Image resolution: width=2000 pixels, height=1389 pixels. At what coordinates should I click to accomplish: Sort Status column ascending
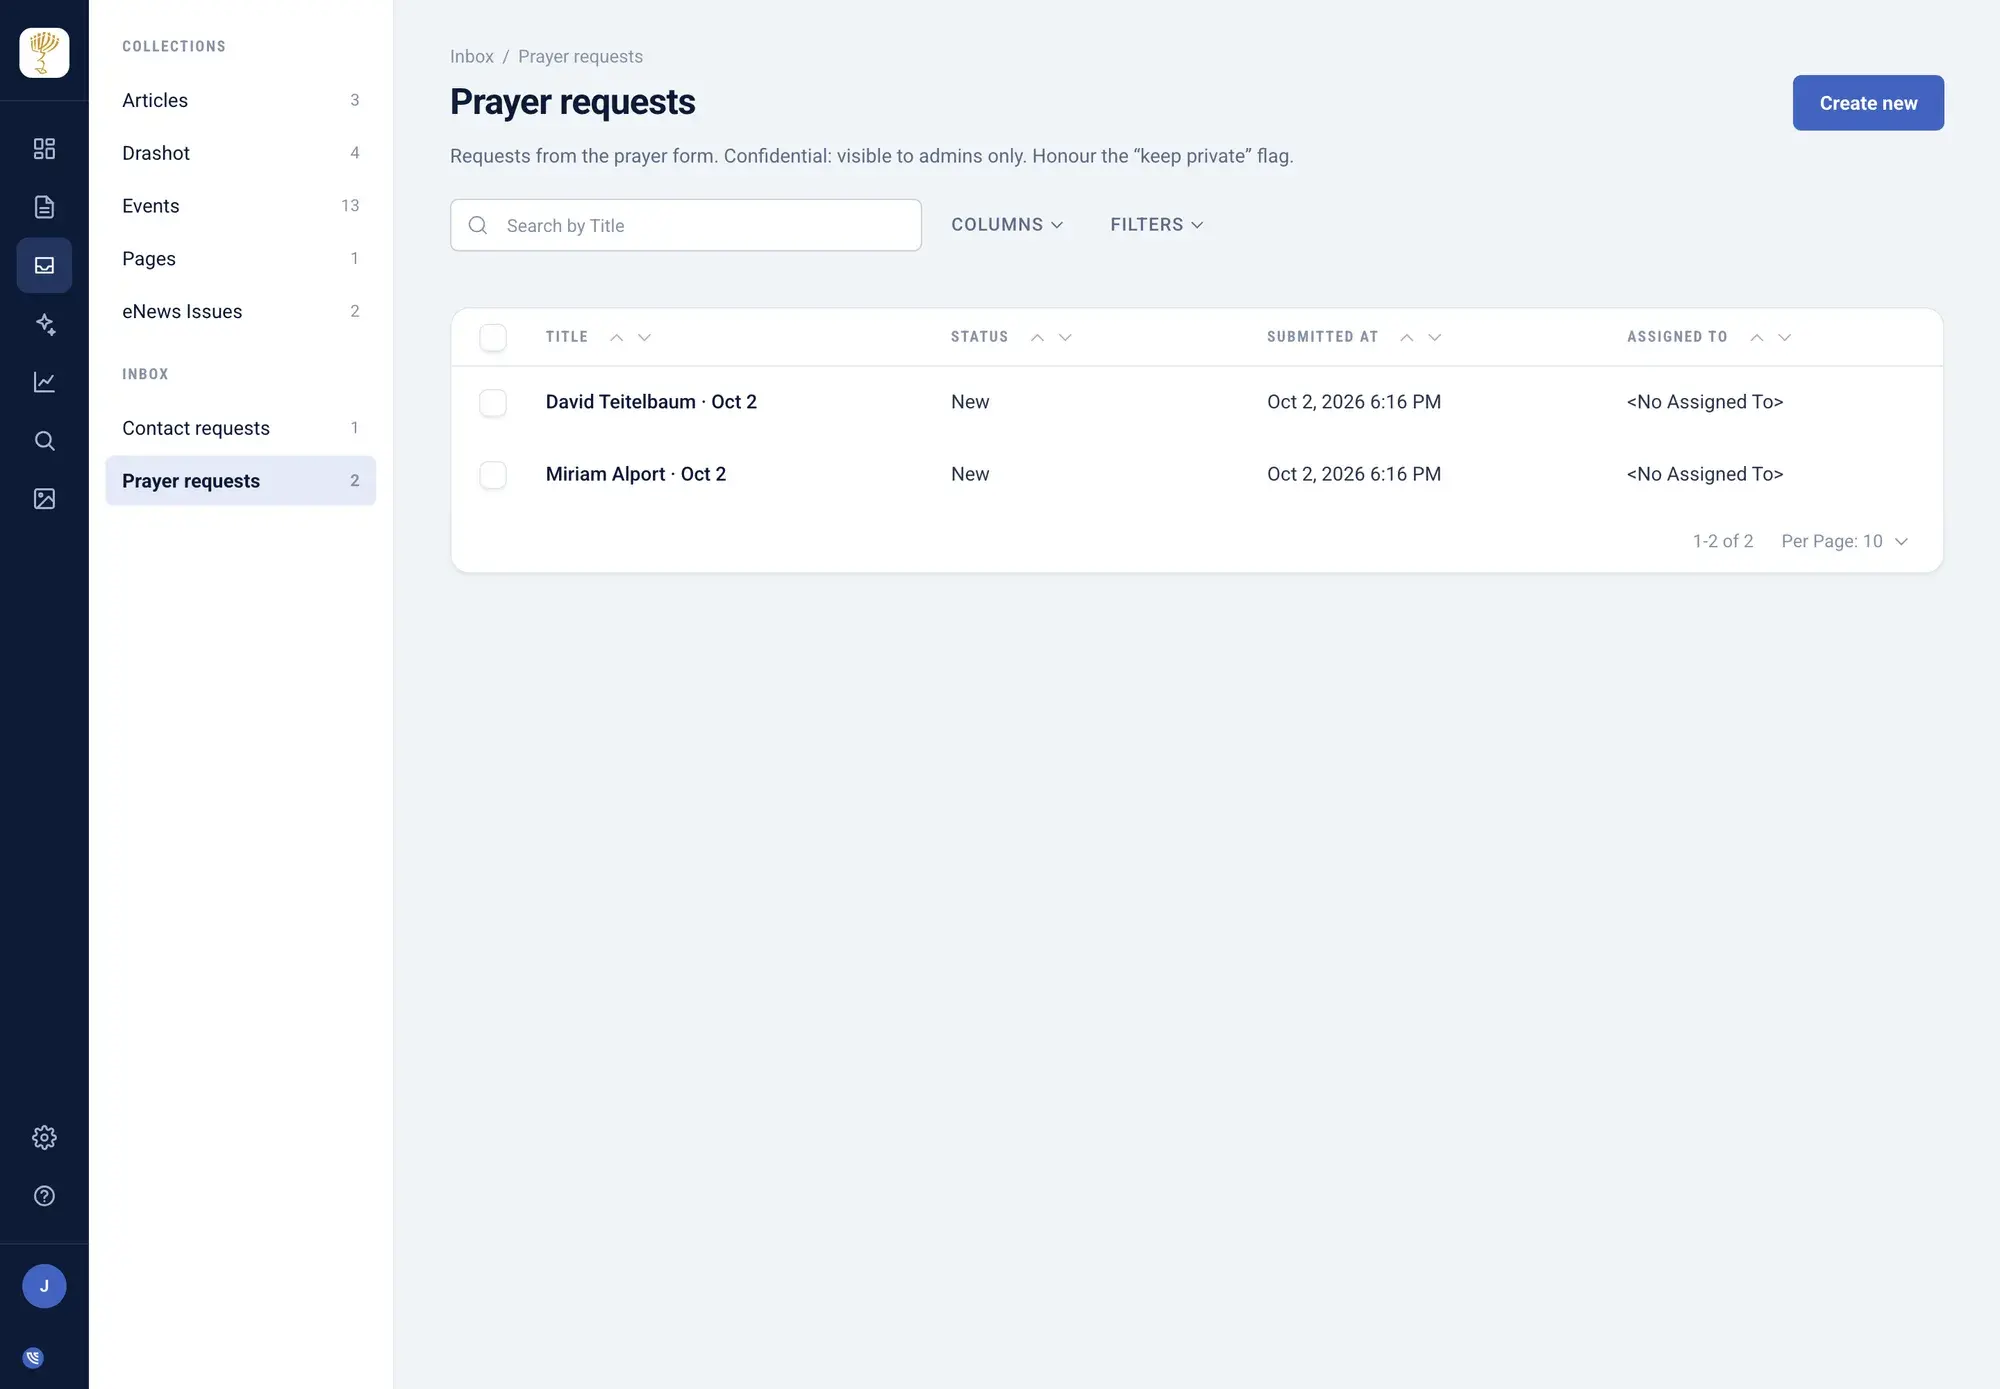click(1037, 337)
